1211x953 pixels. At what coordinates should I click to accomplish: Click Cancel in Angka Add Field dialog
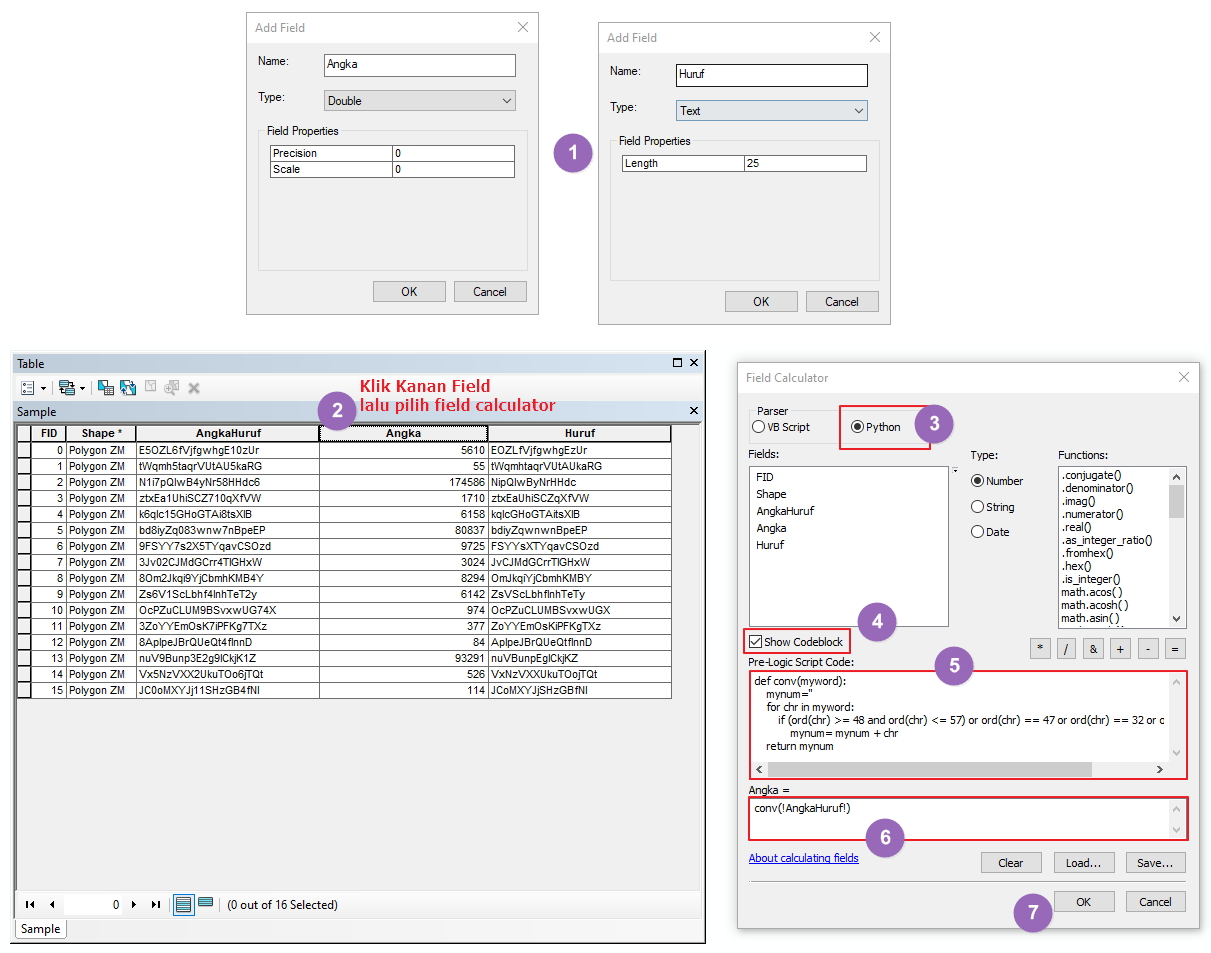coord(490,292)
